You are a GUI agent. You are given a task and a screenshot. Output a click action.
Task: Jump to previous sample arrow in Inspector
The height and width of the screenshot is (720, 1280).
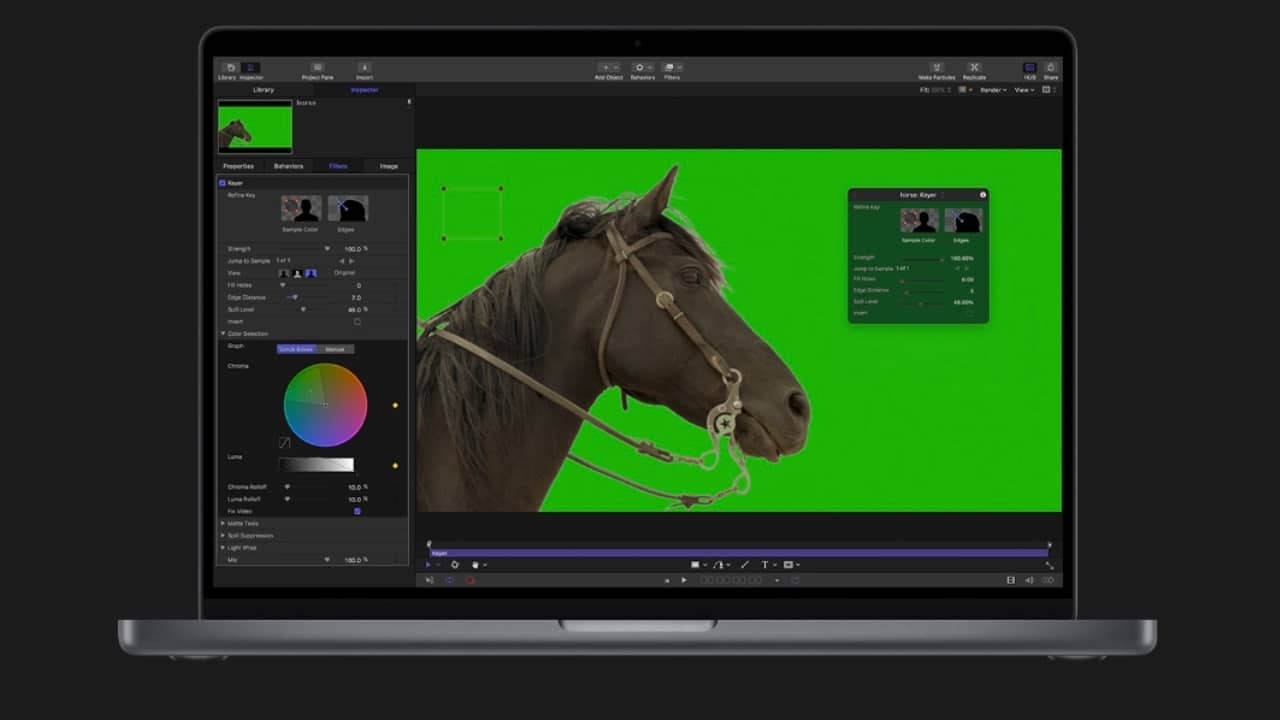[341, 261]
